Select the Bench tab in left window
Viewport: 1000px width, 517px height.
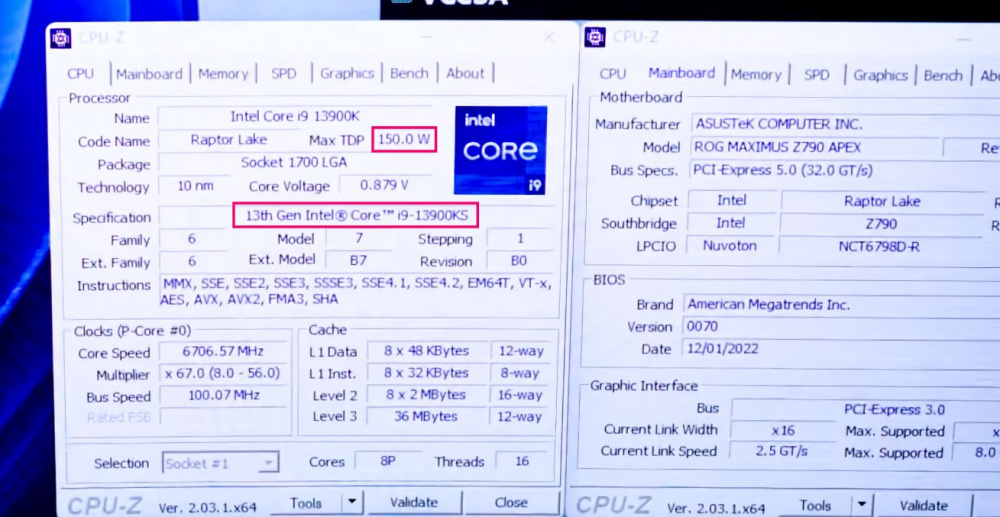pos(409,73)
